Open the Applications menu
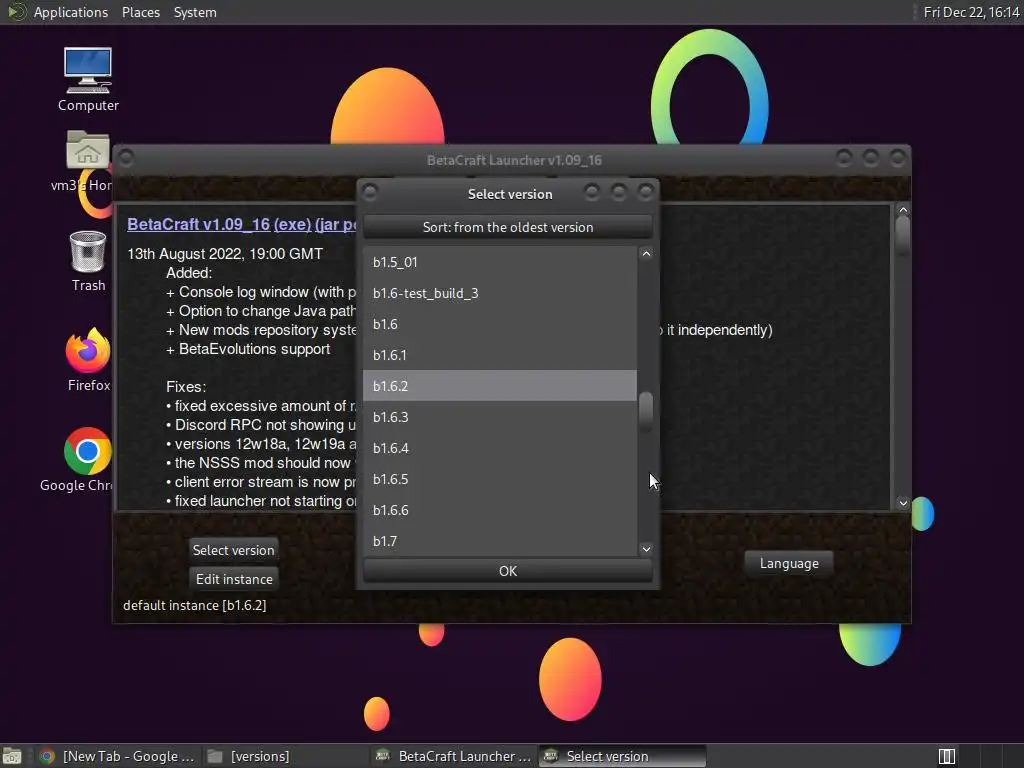The height and width of the screenshot is (768, 1024). 71,12
